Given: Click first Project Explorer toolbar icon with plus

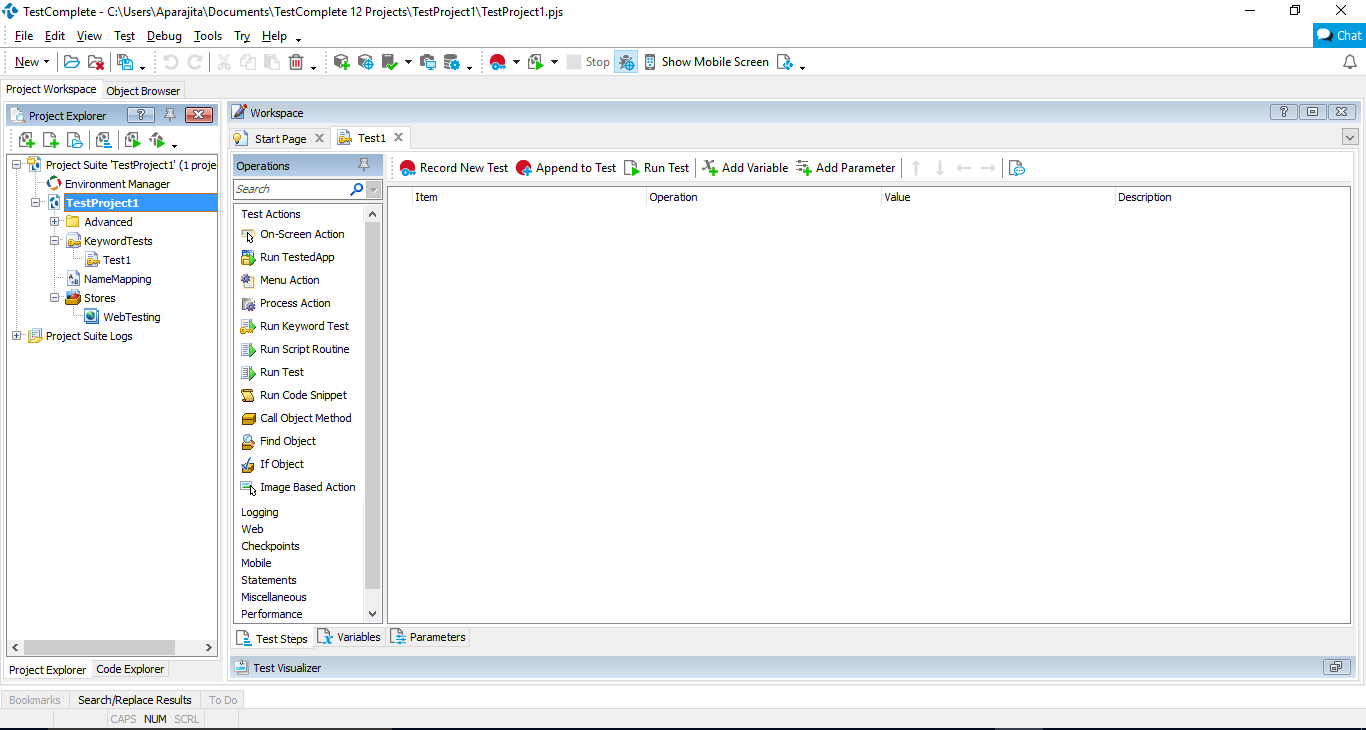Looking at the screenshot, I should [27, 140].
